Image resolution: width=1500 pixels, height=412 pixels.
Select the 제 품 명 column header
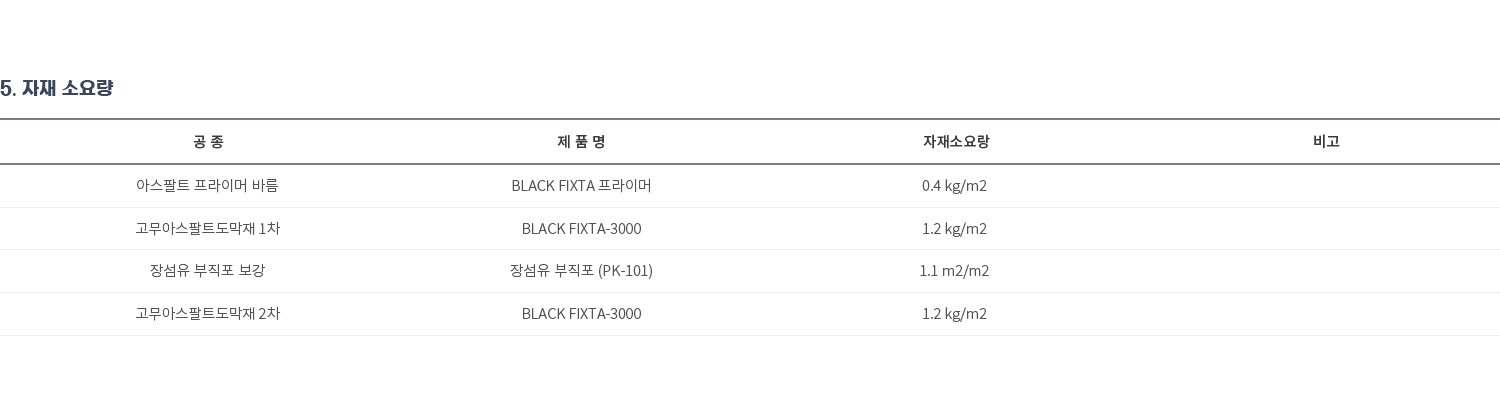(x=581, y=142)
